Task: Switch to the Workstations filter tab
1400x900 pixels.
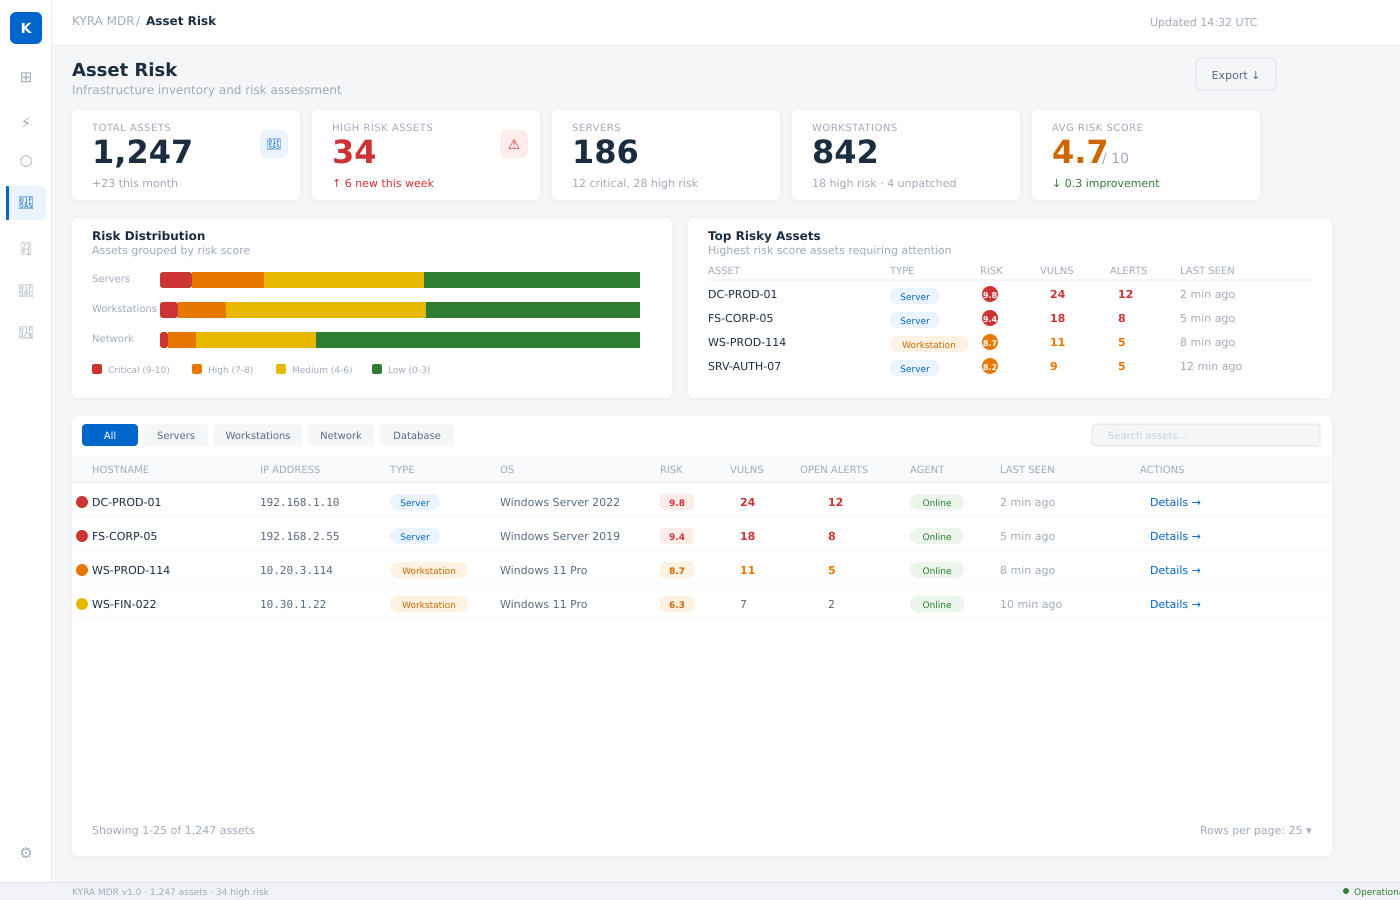Action: (258, 435)
